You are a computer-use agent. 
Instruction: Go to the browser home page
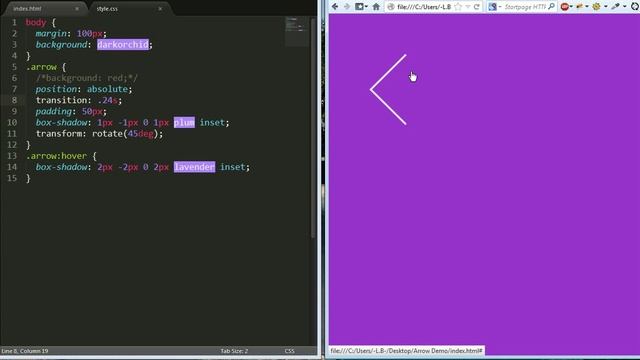[x=376, y=7]
